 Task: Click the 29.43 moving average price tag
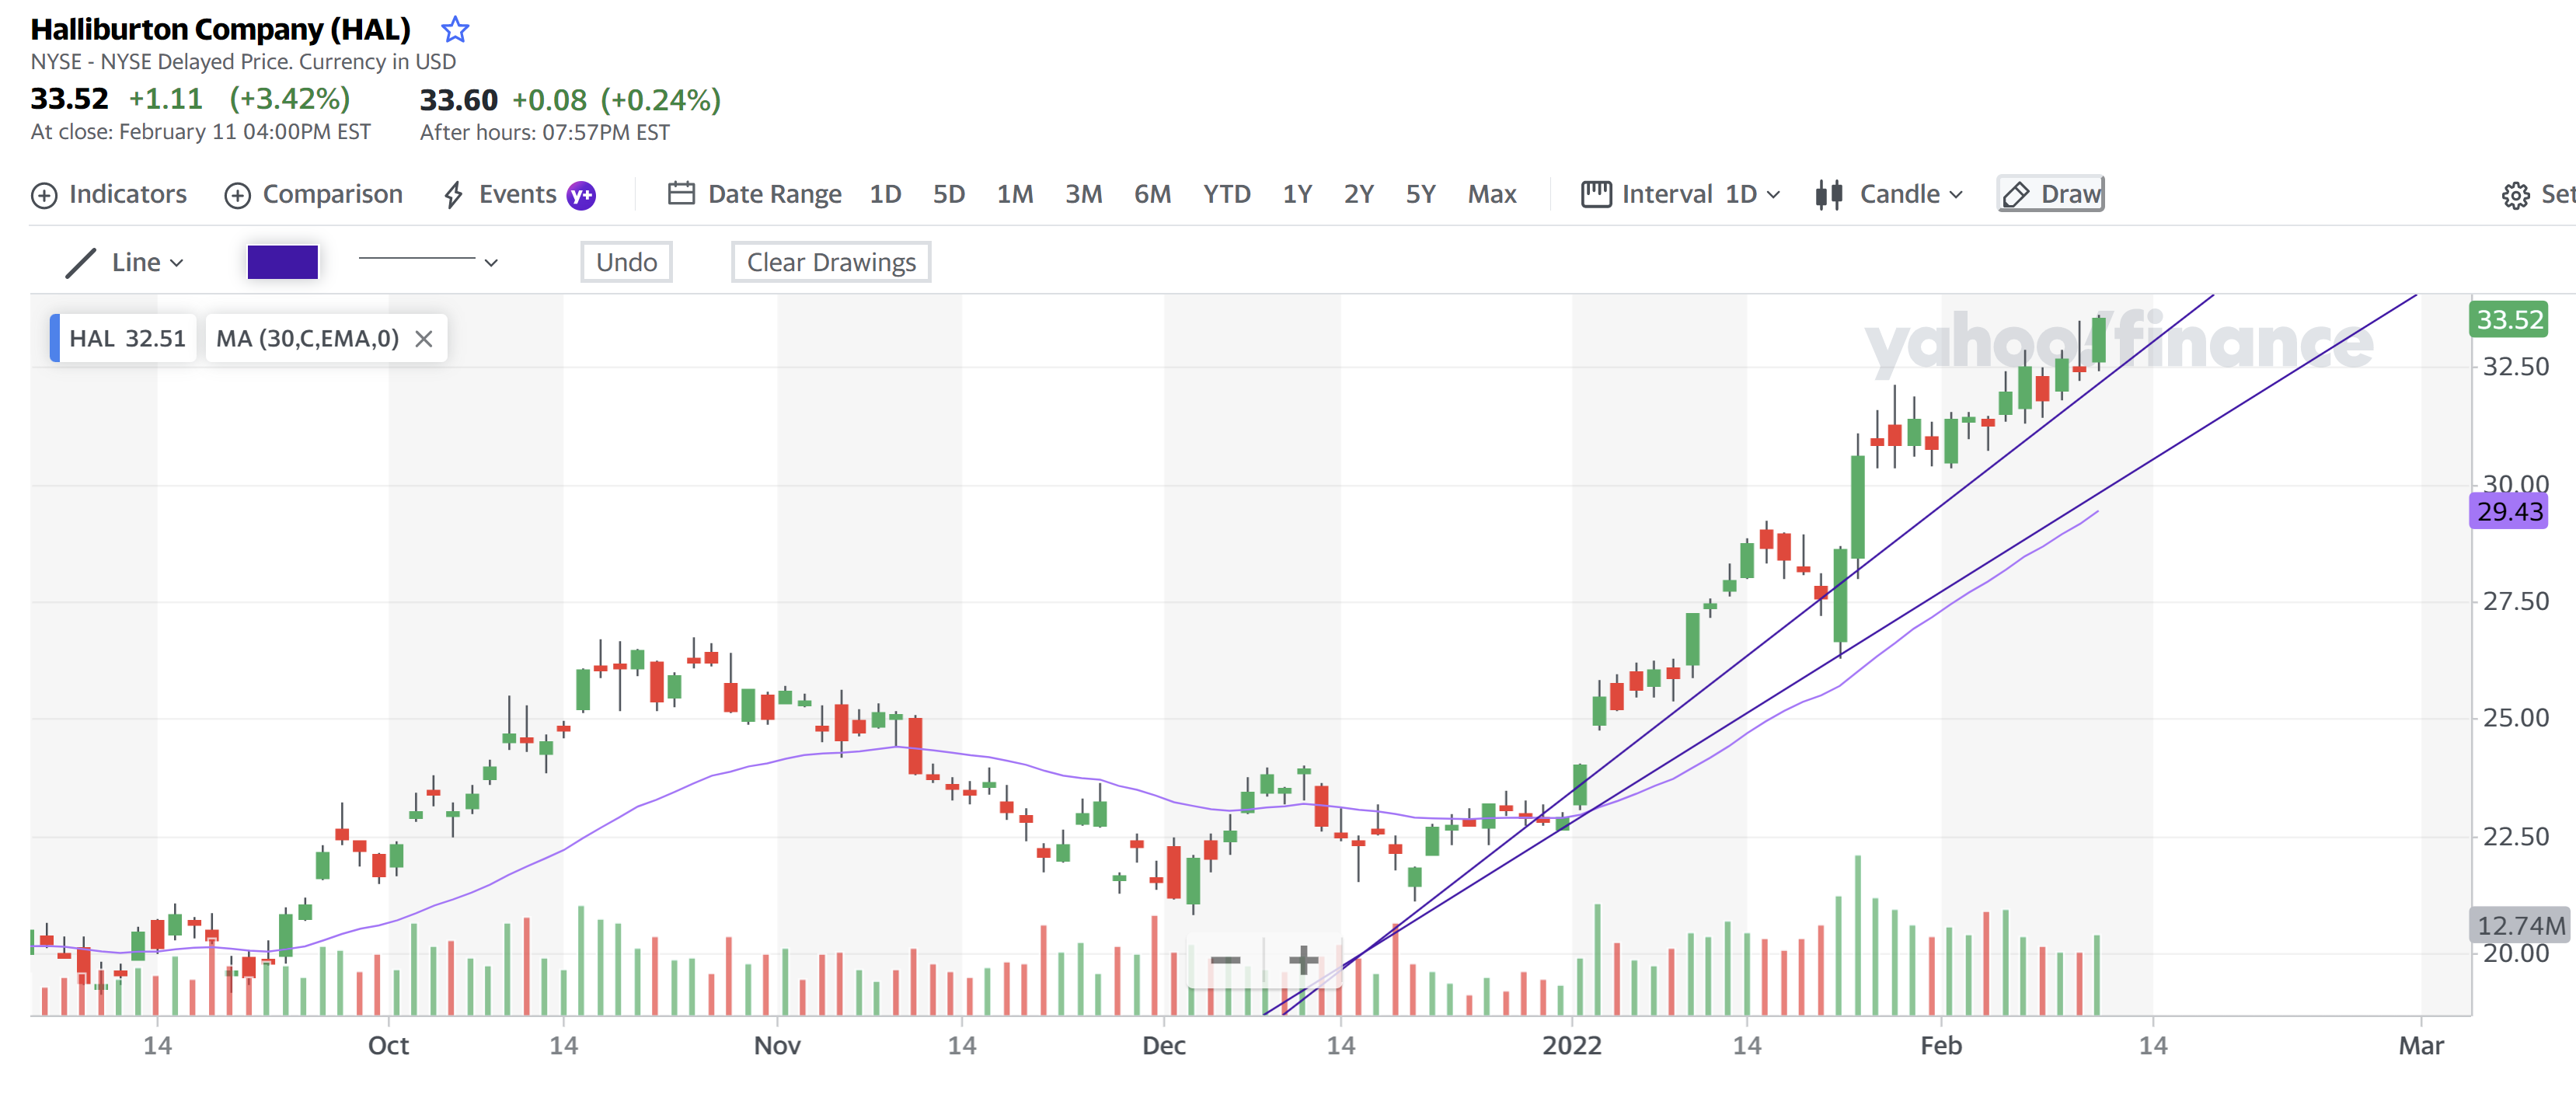pyautogui.click(x=2509, y=512)
